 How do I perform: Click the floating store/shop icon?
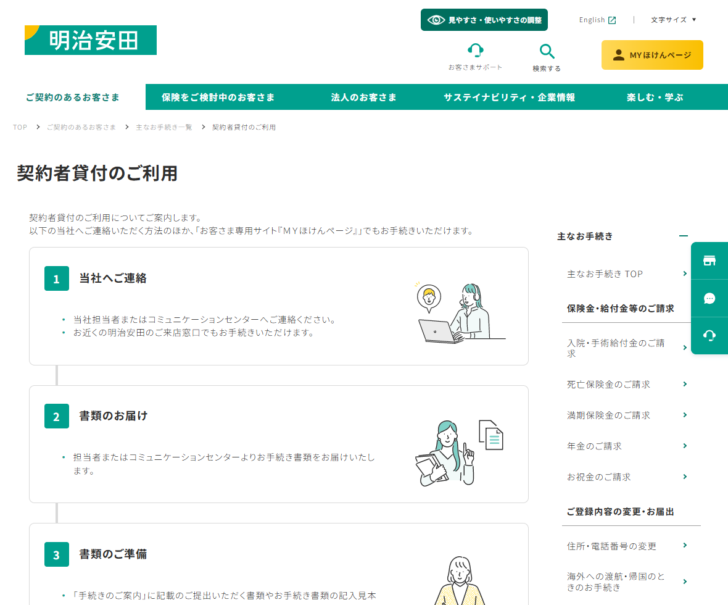tap(709, 260)
